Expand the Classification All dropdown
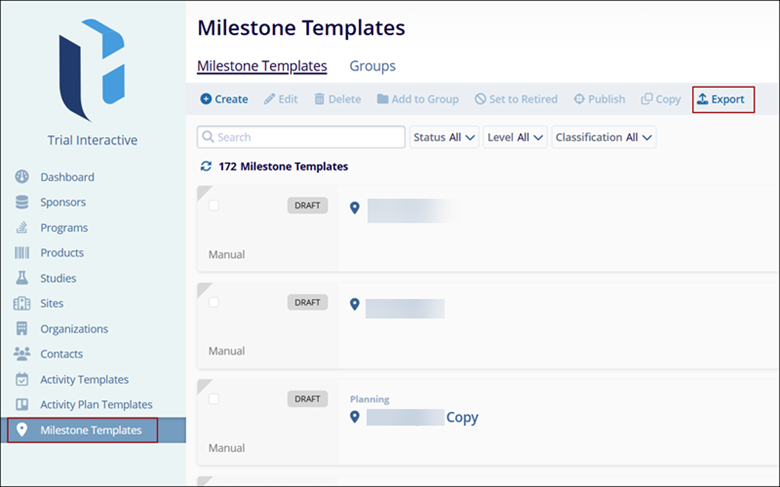780x487 pixels. (603, 137)
